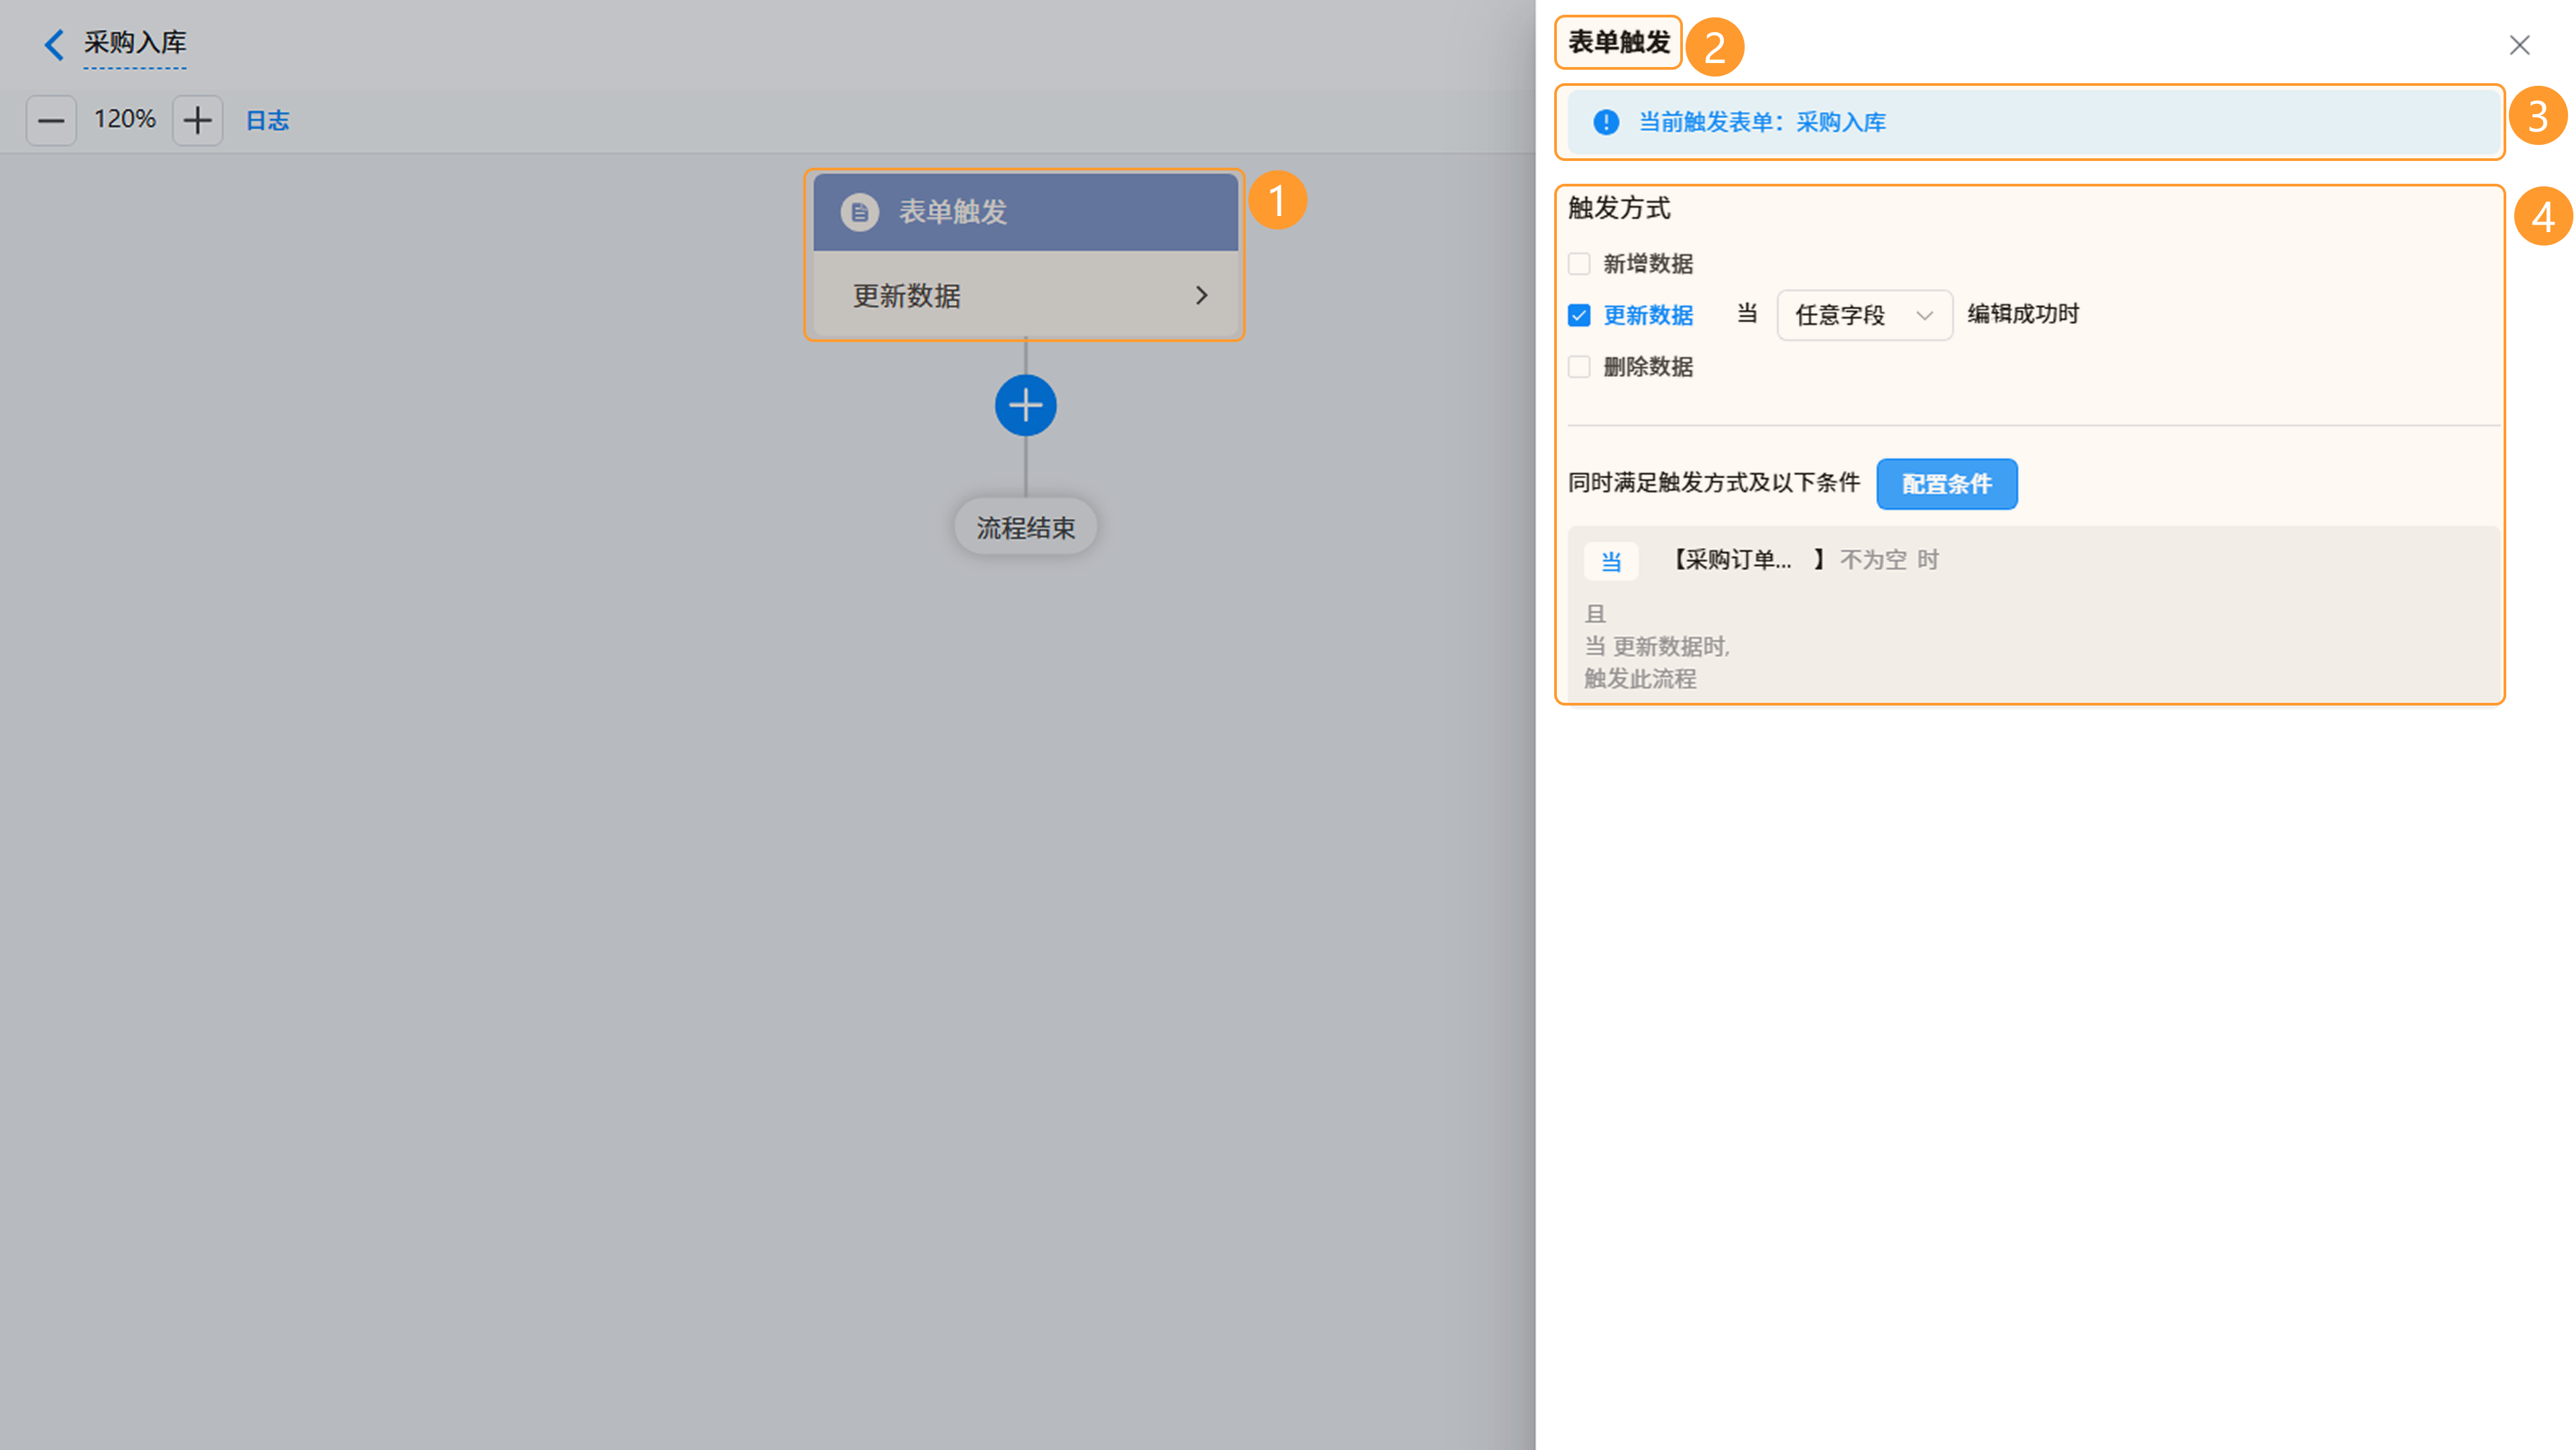This screenshot has width=2576, height=1450.
Task: Click the 【采购订单...】 condition field text
Action: pyautogui.click(x=1747, y=560)
